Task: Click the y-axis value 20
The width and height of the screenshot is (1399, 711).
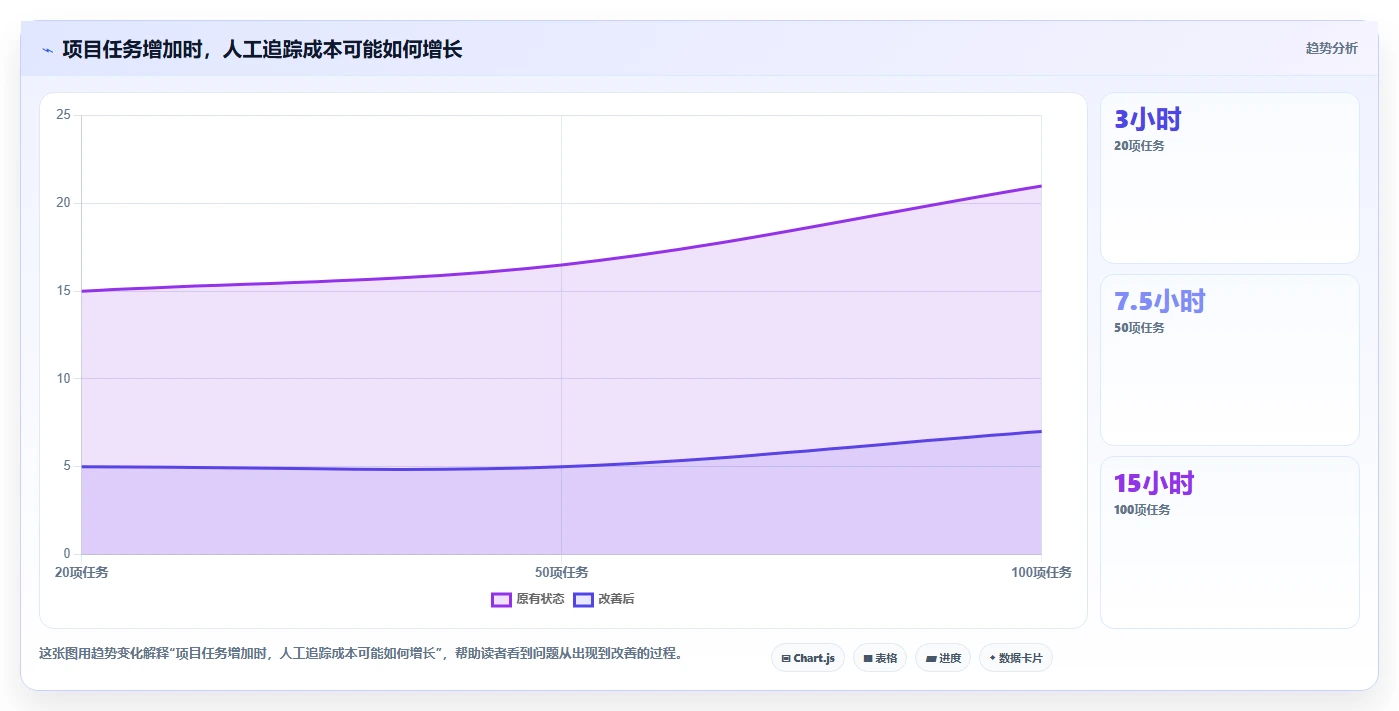Action: click(63, 203)
